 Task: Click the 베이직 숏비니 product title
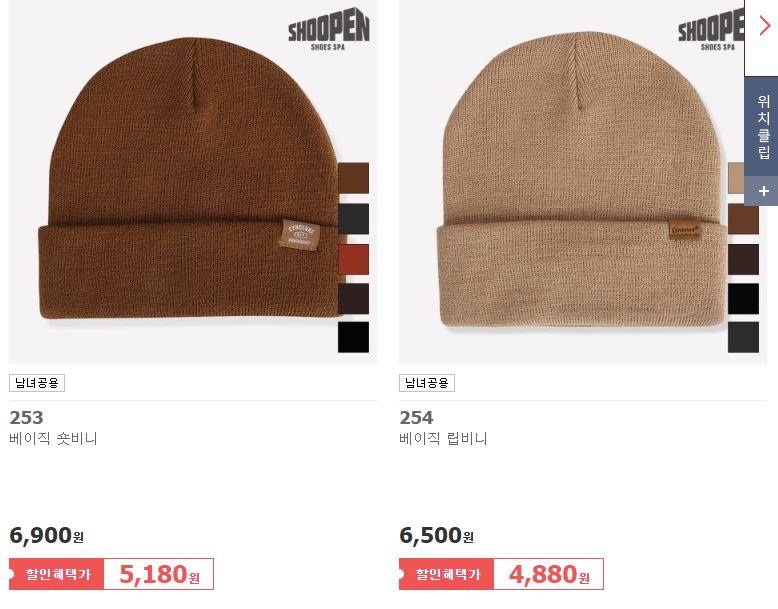pyautogui.click(x=53, y=439)
